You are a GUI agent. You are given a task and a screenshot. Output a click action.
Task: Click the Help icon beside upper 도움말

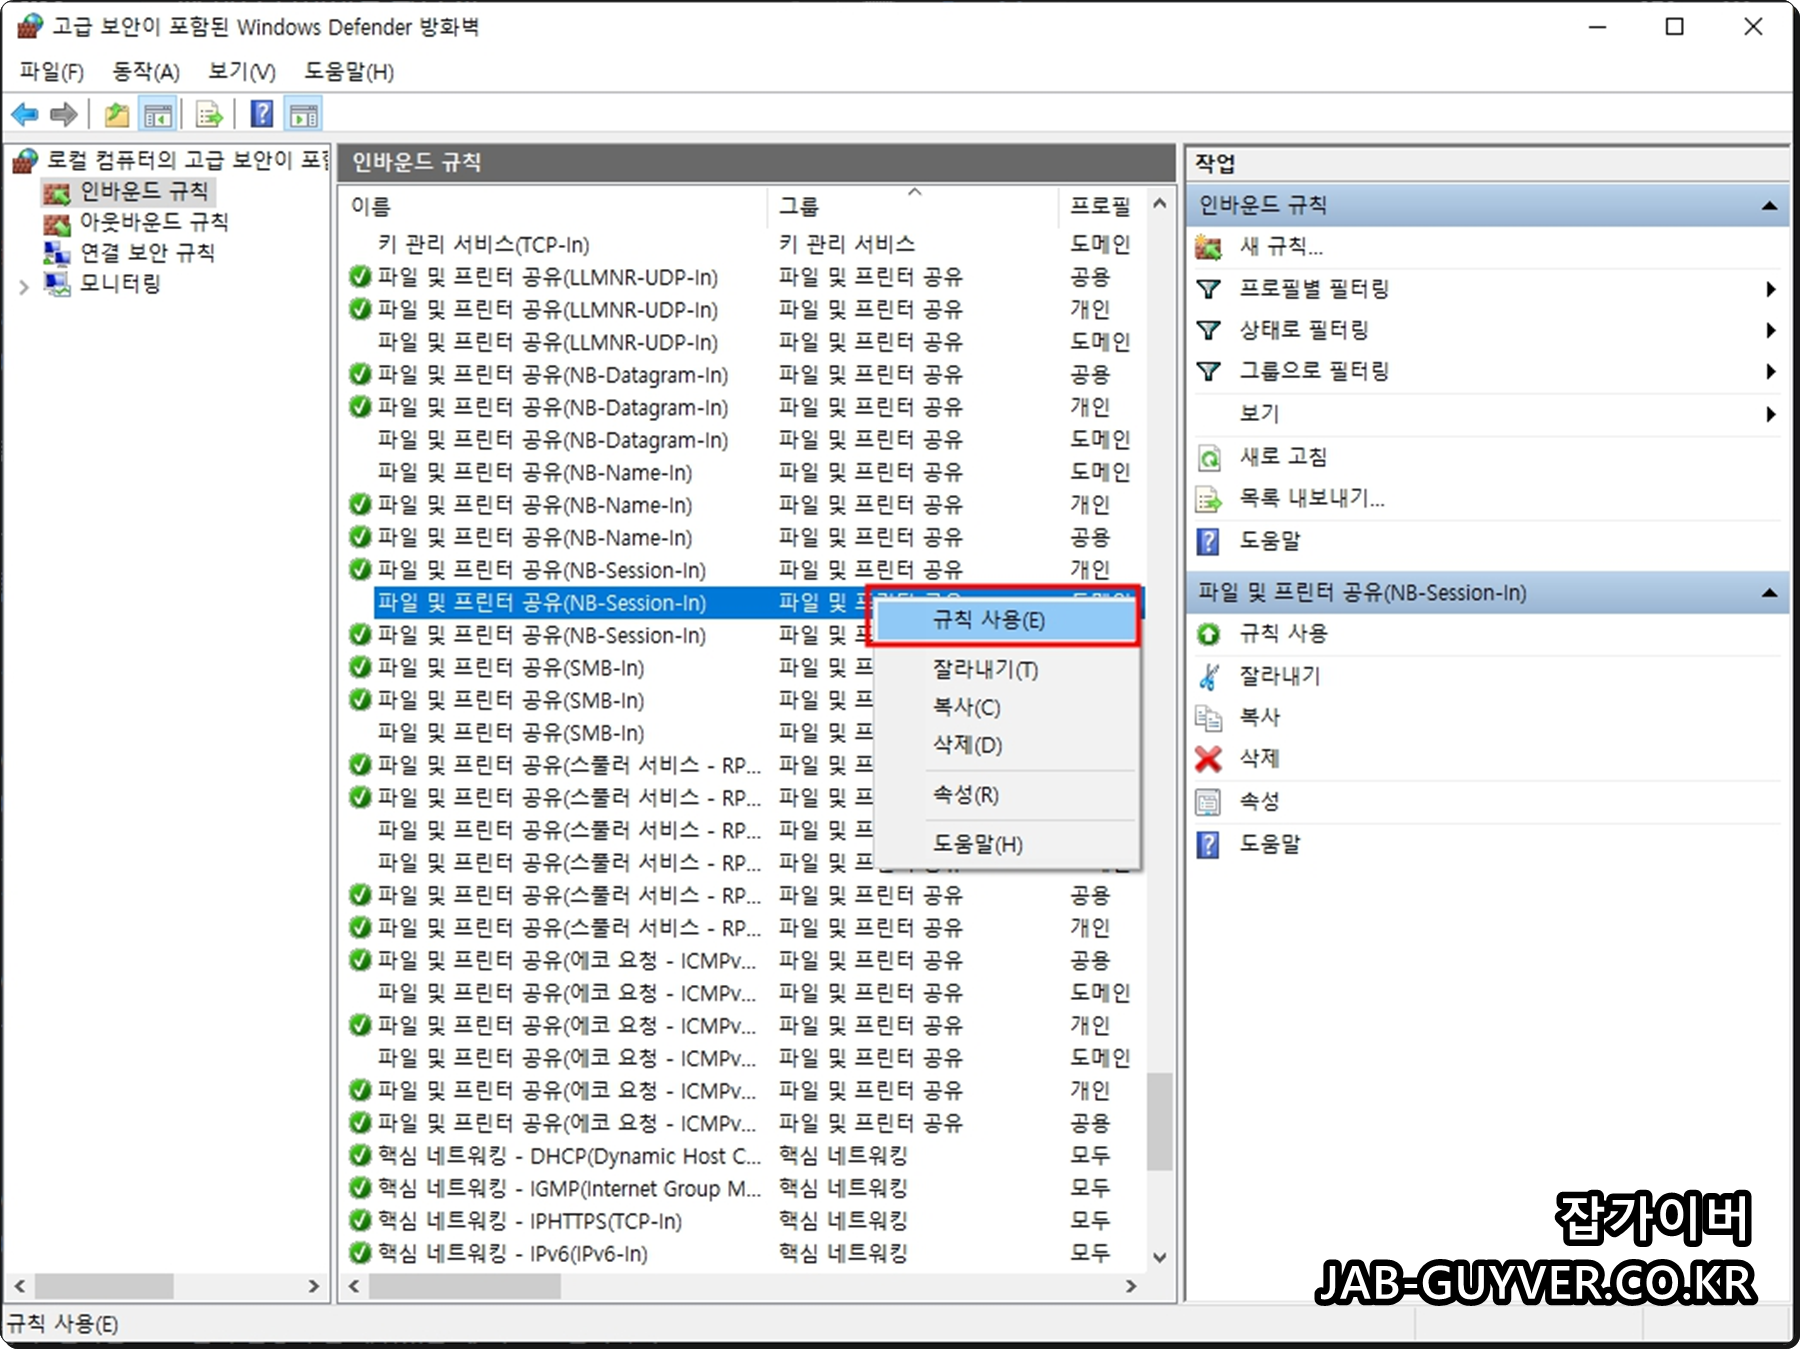pos(1209,541)
